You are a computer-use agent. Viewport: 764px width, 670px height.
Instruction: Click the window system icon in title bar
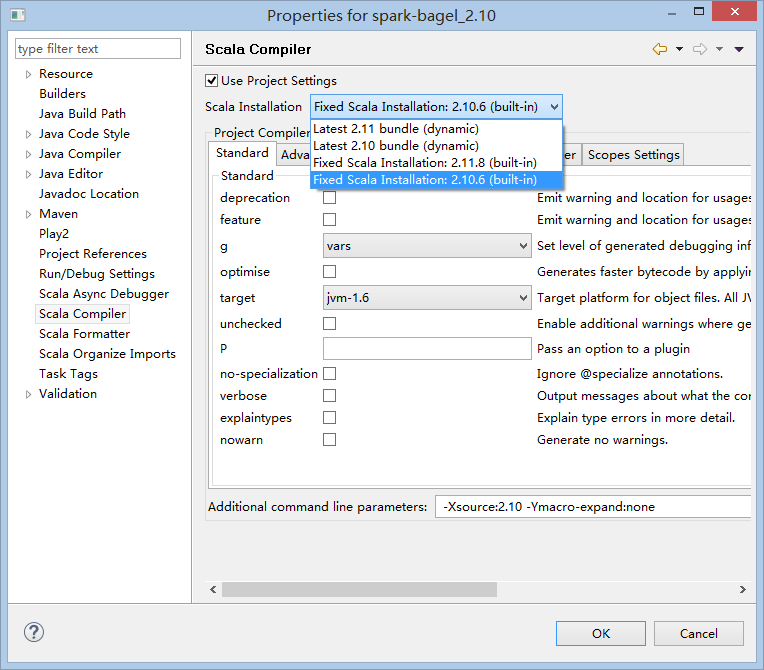coord(18,15)
